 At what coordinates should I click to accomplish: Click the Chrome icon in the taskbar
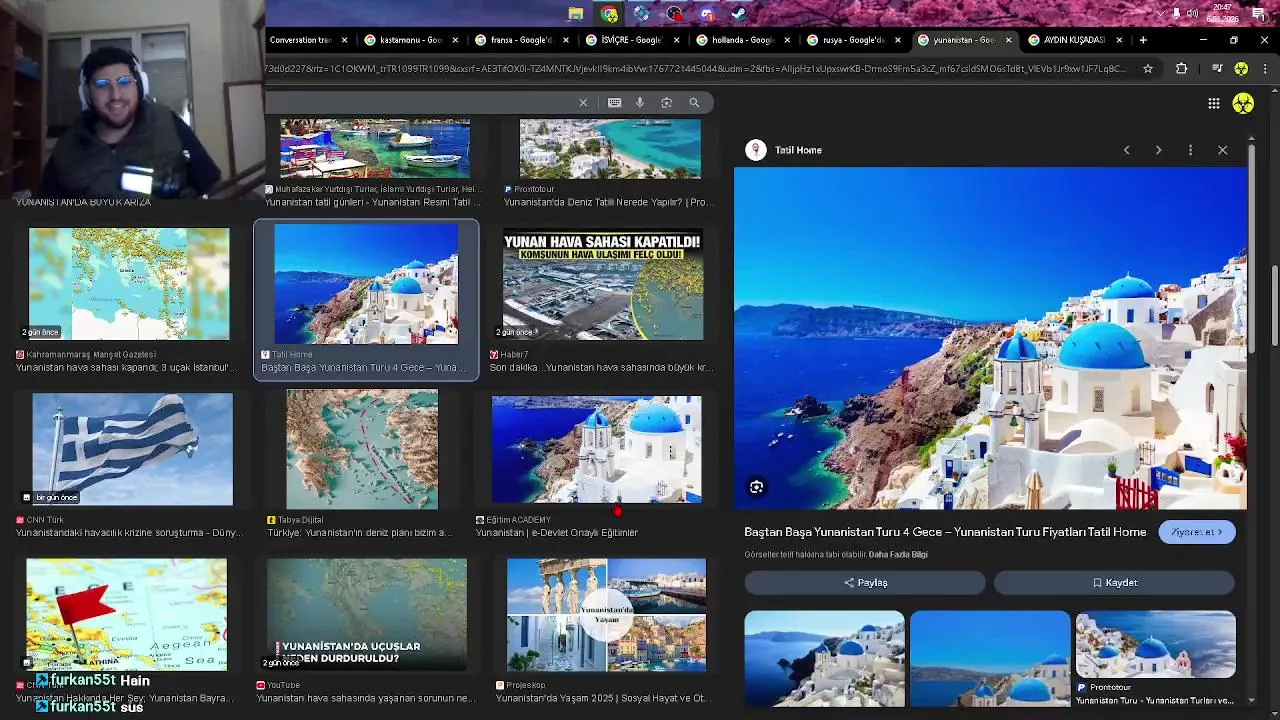[609, 14]
